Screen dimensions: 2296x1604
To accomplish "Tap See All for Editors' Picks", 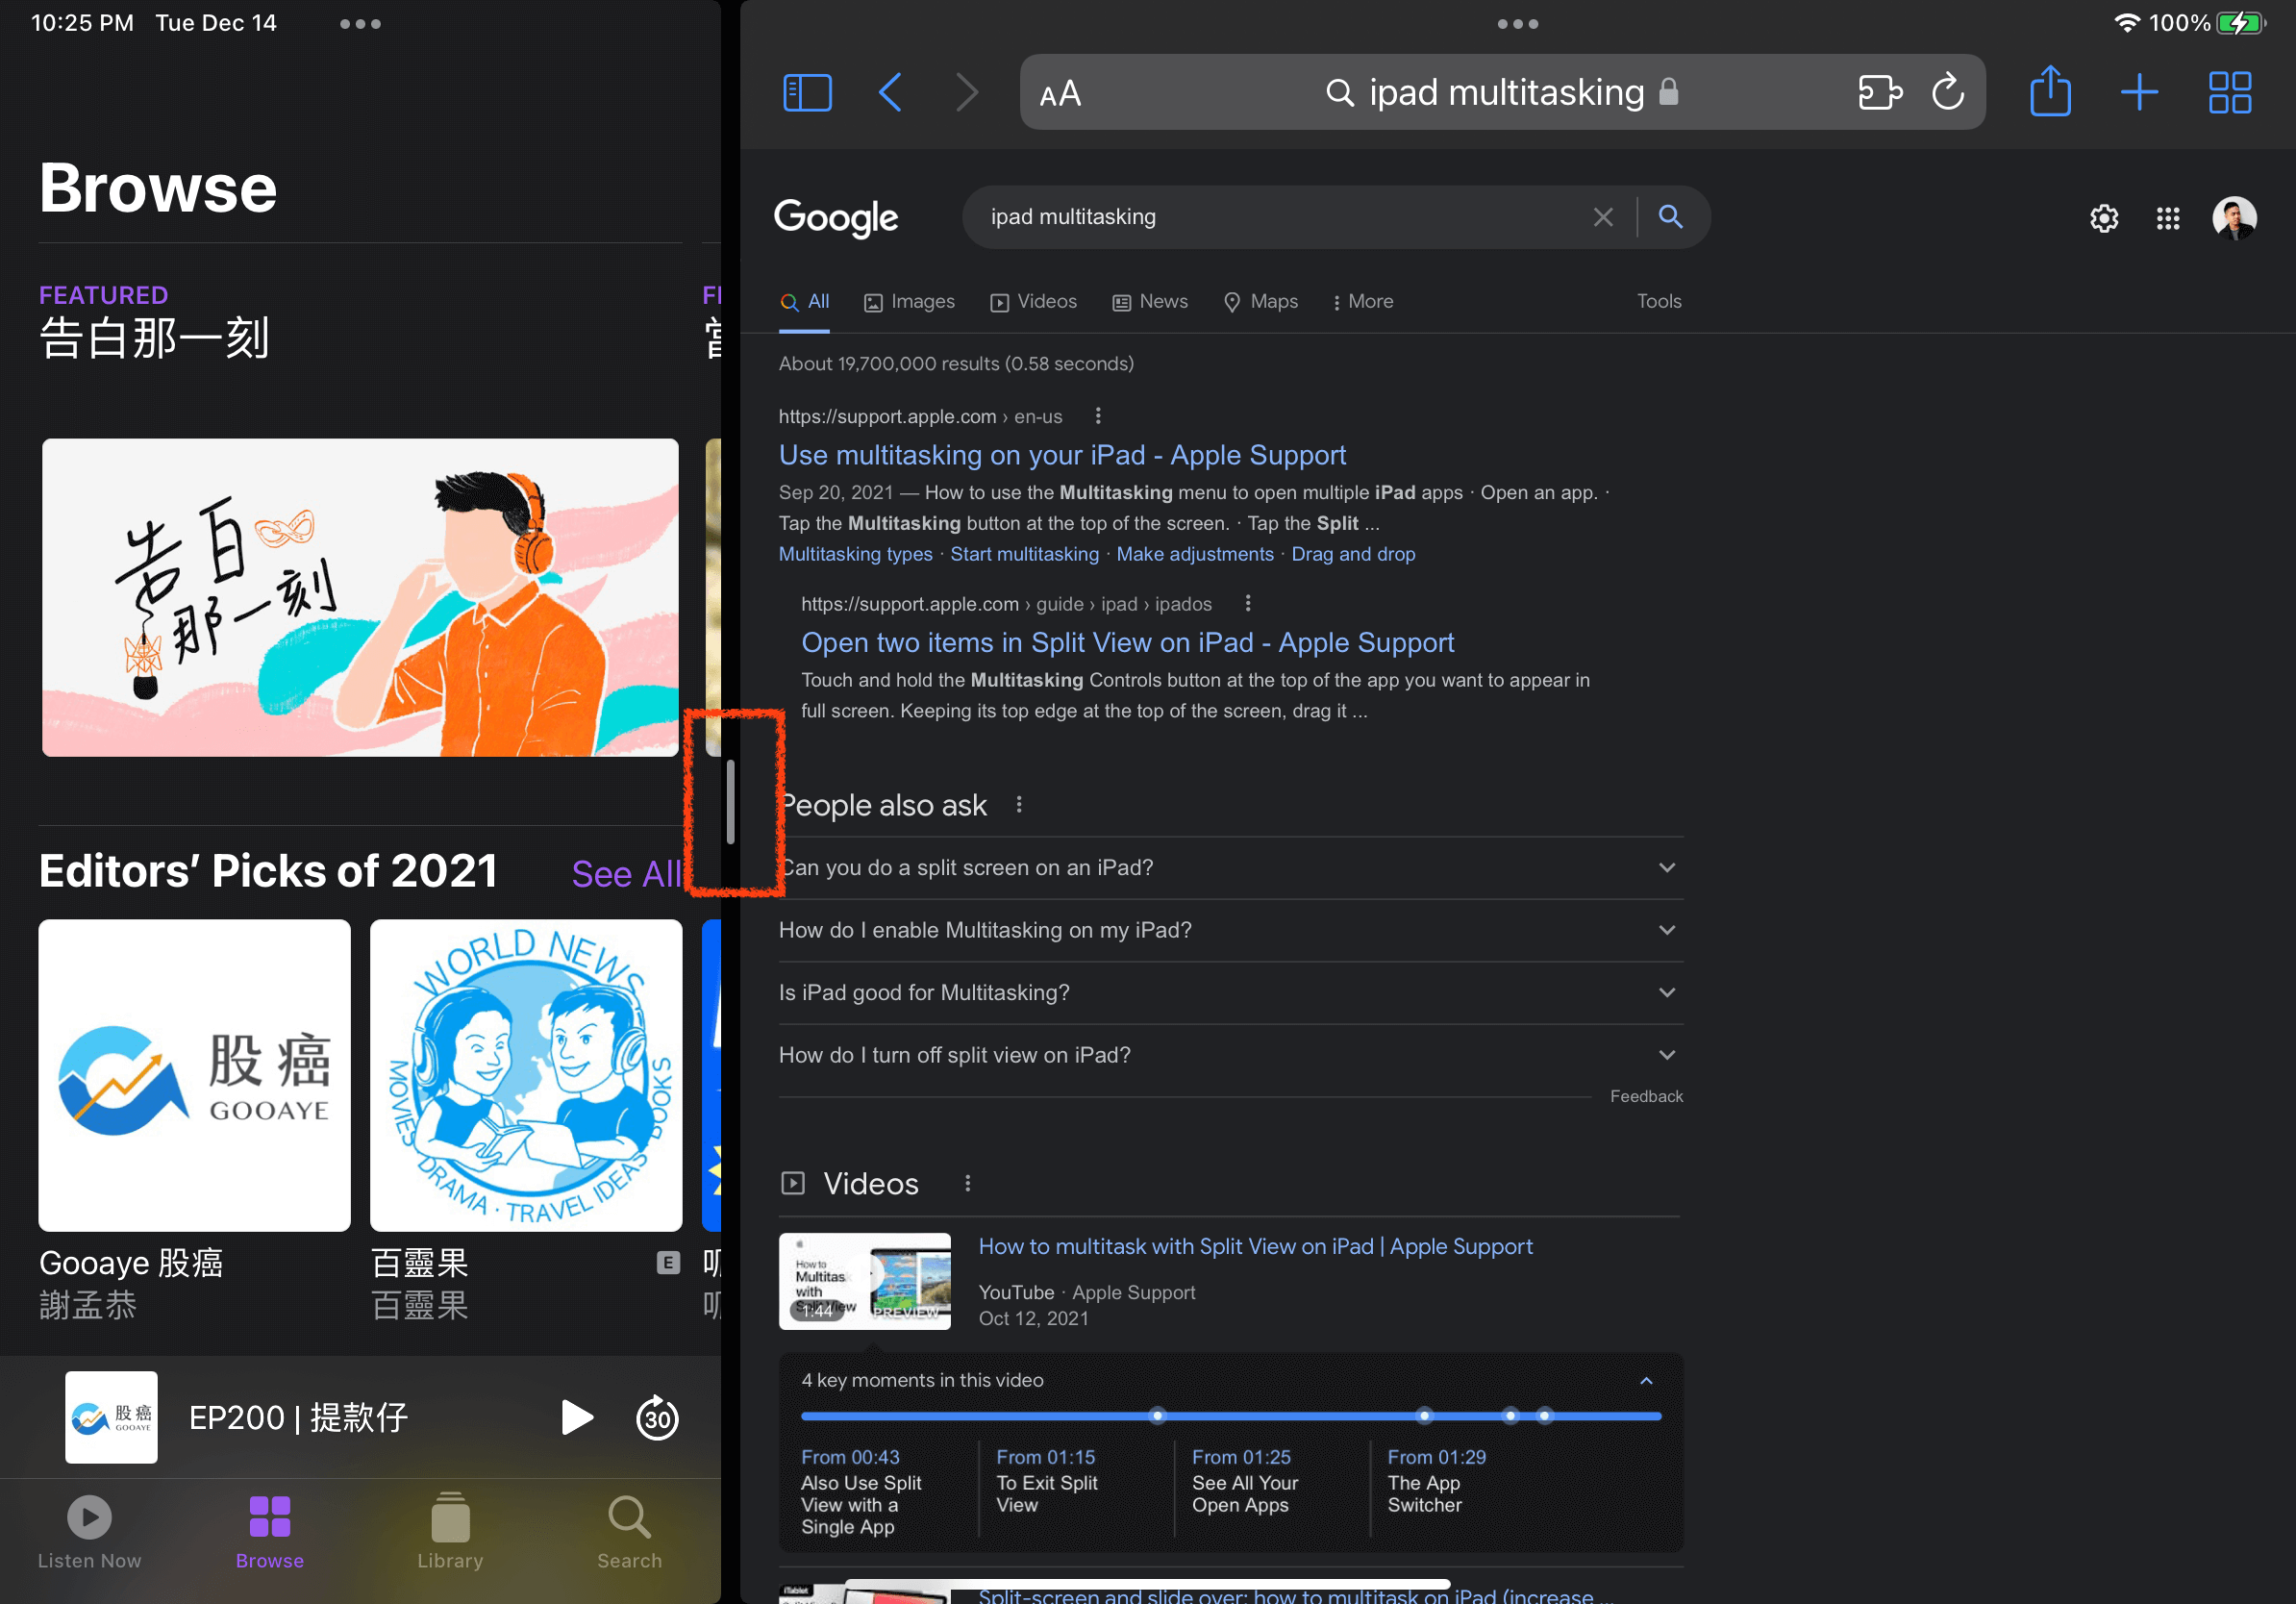I will pyautogui.click(x=627, y=874).
